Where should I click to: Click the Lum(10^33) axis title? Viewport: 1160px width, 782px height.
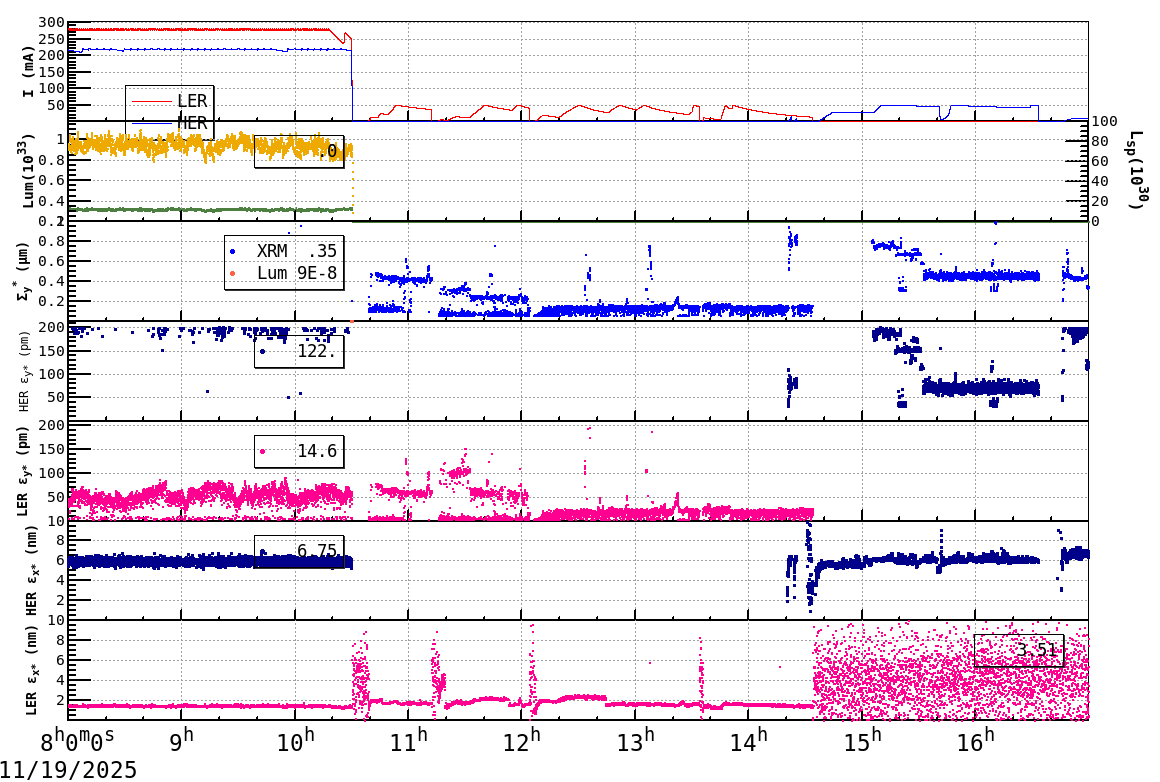28,171
